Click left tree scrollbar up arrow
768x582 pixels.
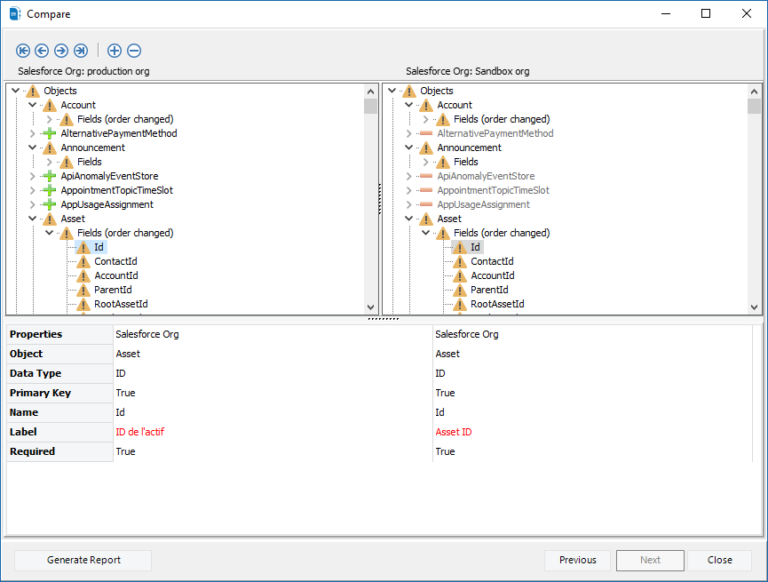tap(370, 92)
